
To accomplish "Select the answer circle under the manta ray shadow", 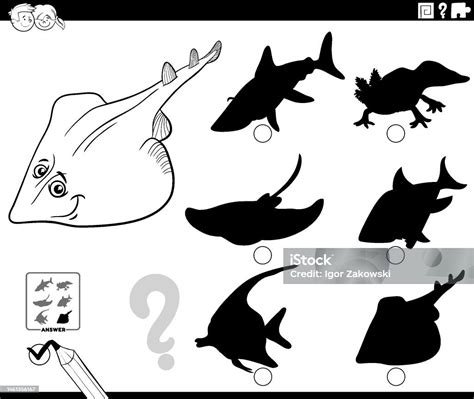I will click(263, 255).
